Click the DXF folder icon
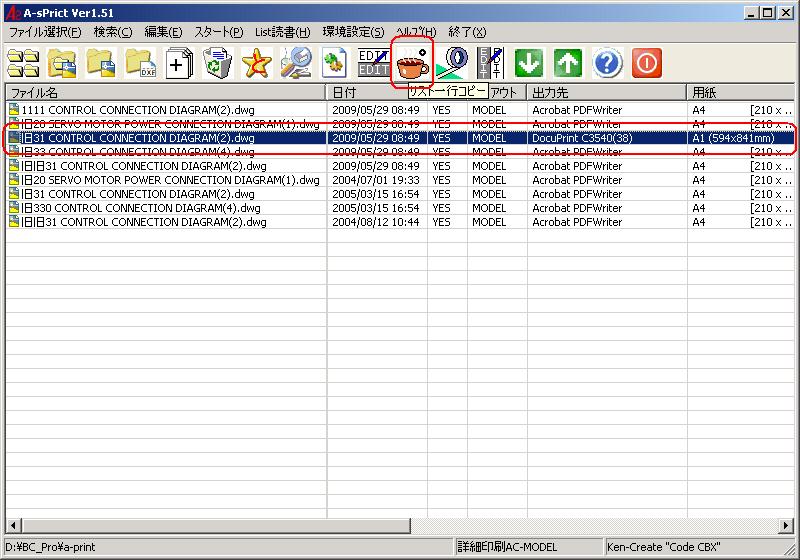 pos(139,63)
